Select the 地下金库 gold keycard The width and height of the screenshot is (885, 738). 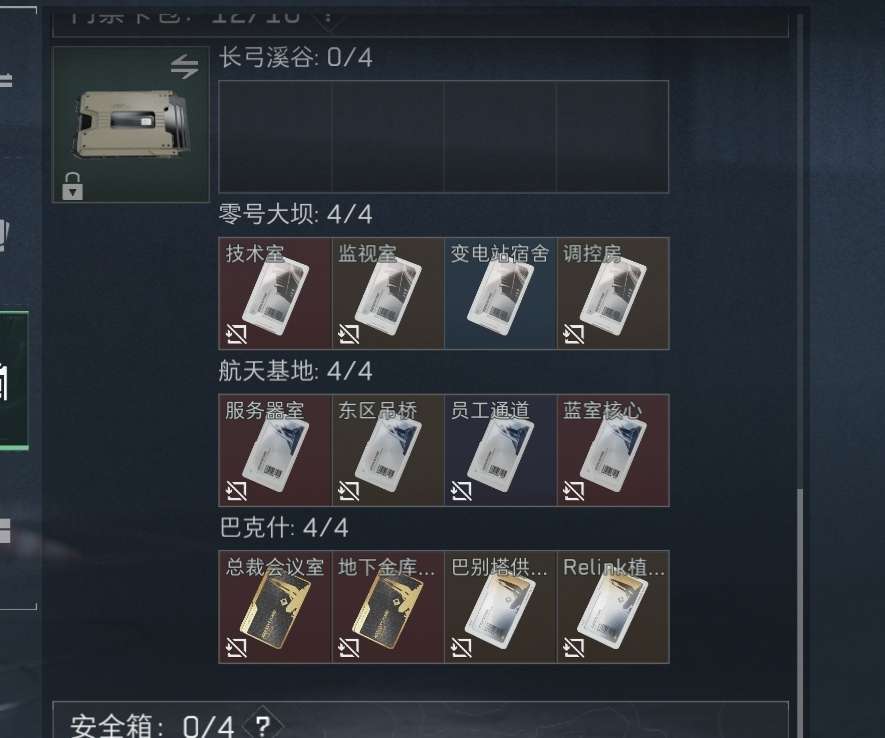tap(388, 607)
